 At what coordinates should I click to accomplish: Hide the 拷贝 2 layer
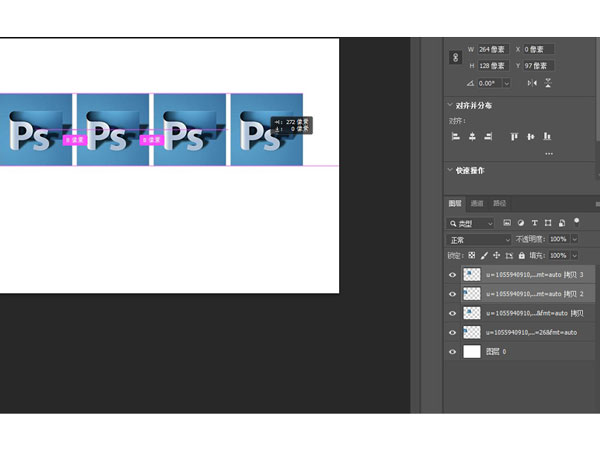[452, 294]
